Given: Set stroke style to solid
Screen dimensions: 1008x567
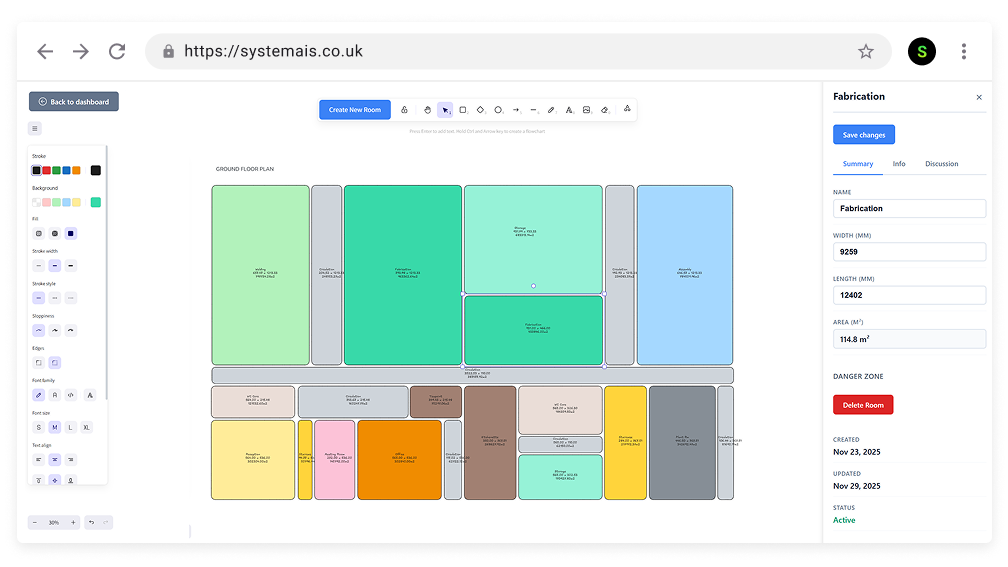Looking at the screenshot, I should 39,298.
